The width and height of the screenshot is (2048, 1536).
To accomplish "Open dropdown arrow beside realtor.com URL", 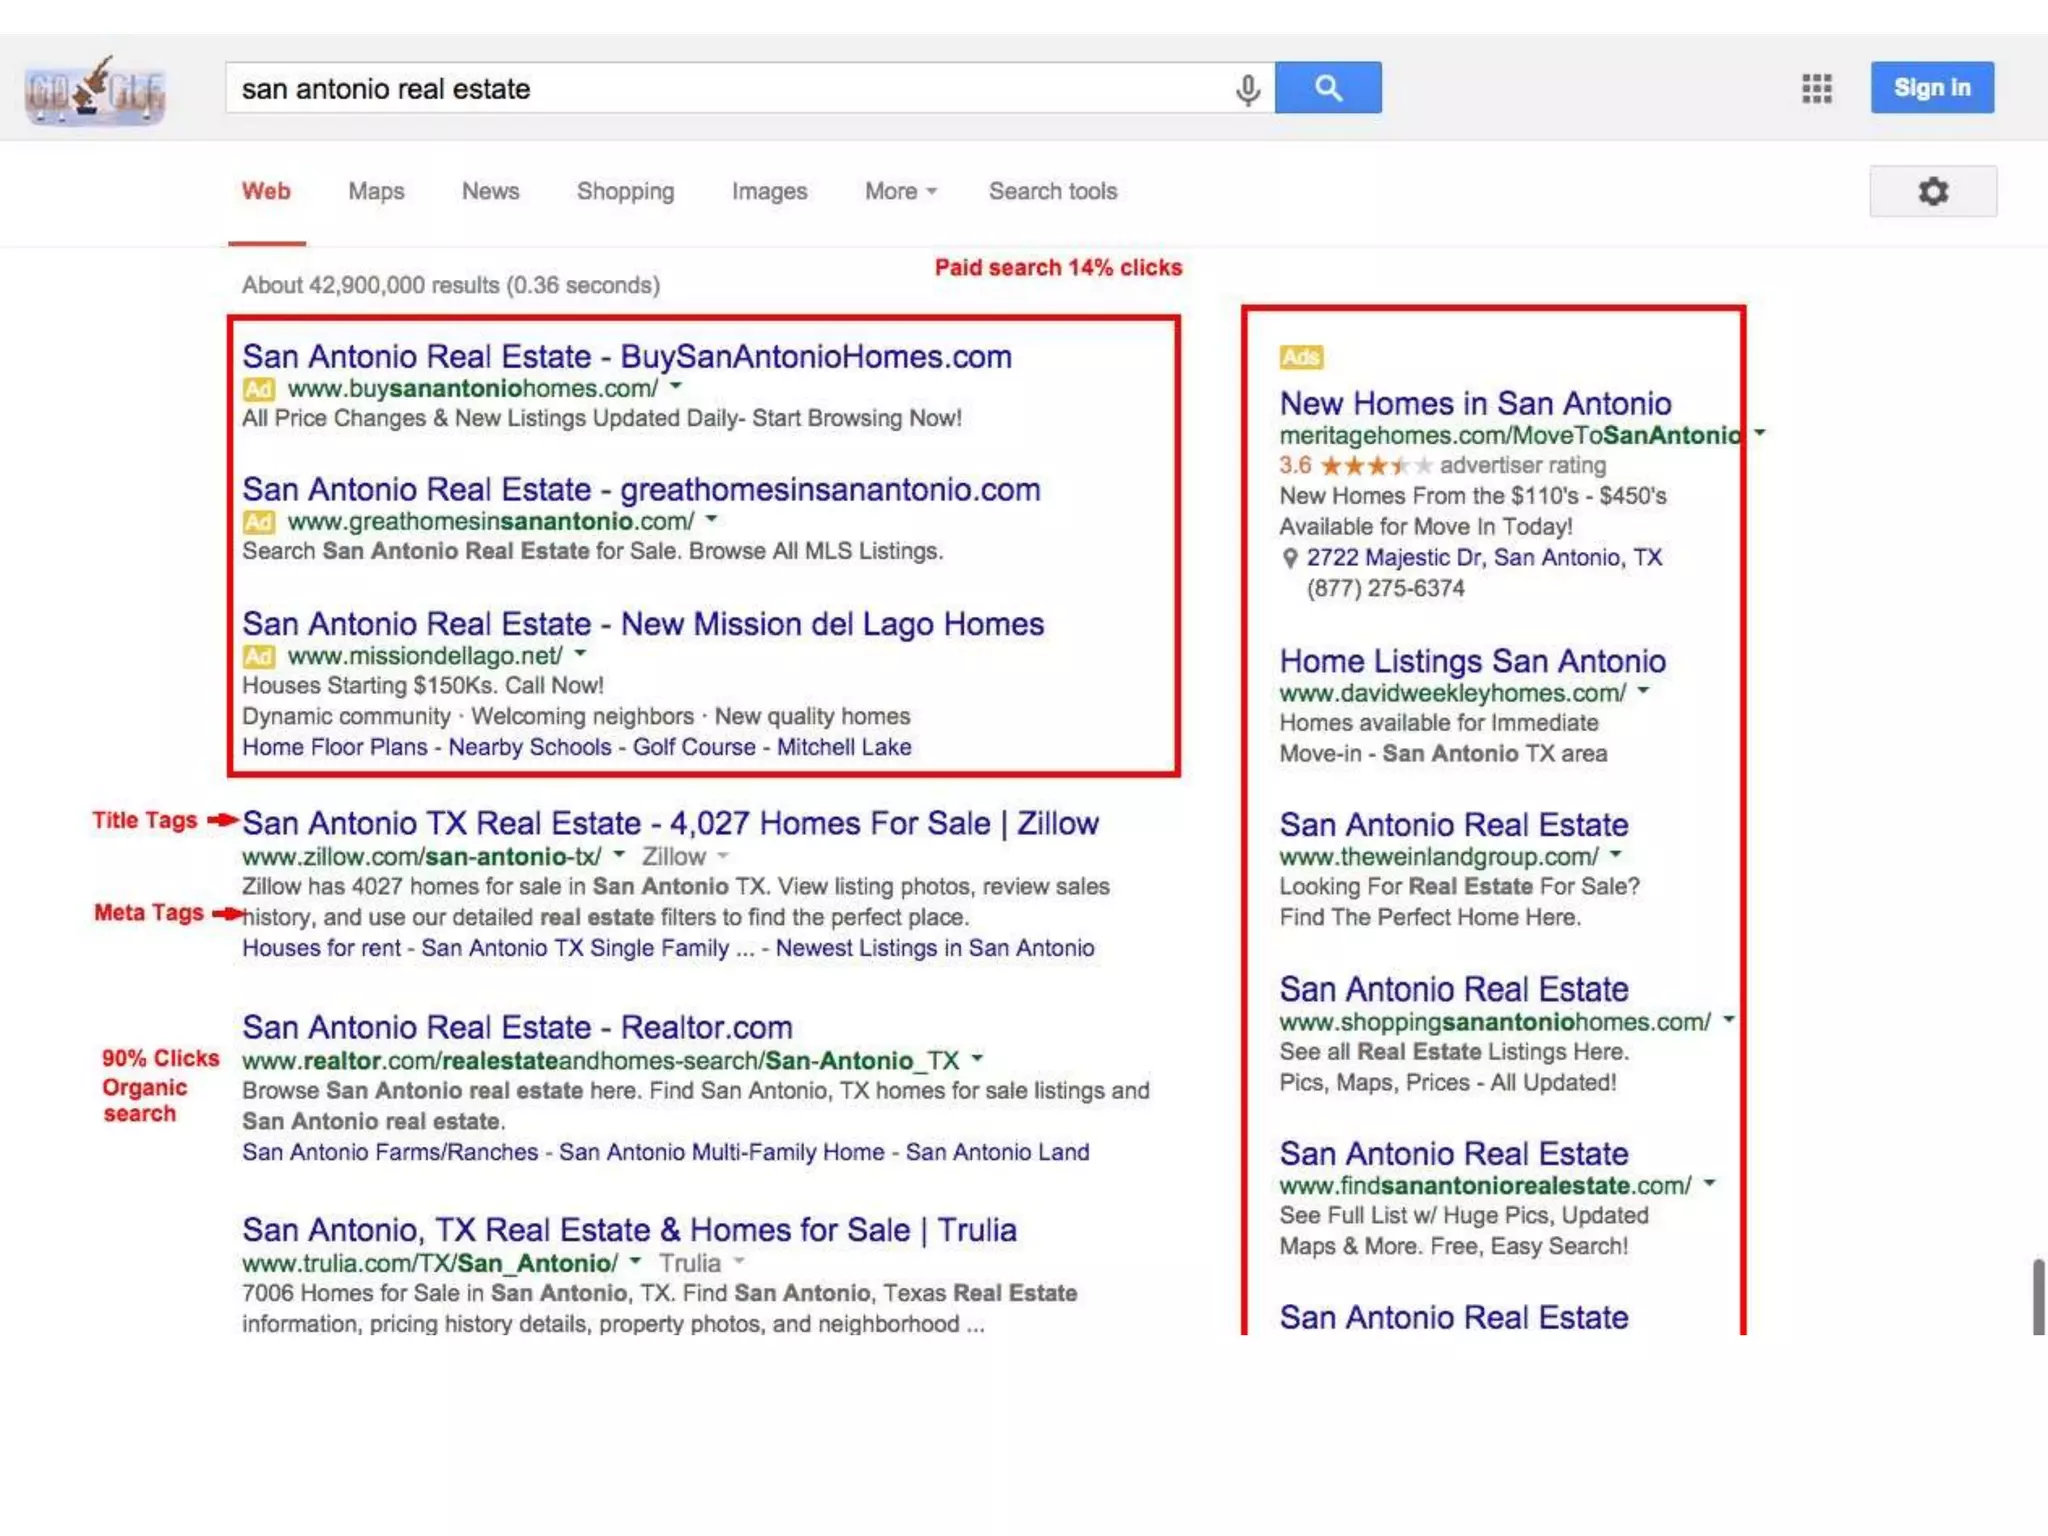I will pyautogui.click(x=977, y=1058).
